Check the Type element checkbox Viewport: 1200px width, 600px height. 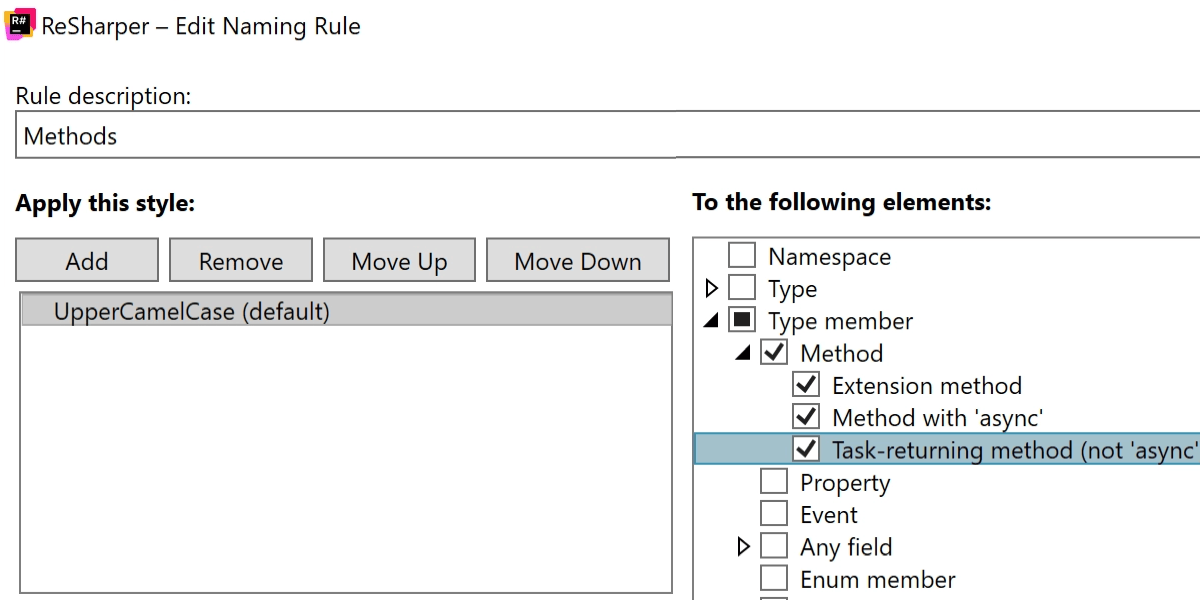tap(742, 289)
